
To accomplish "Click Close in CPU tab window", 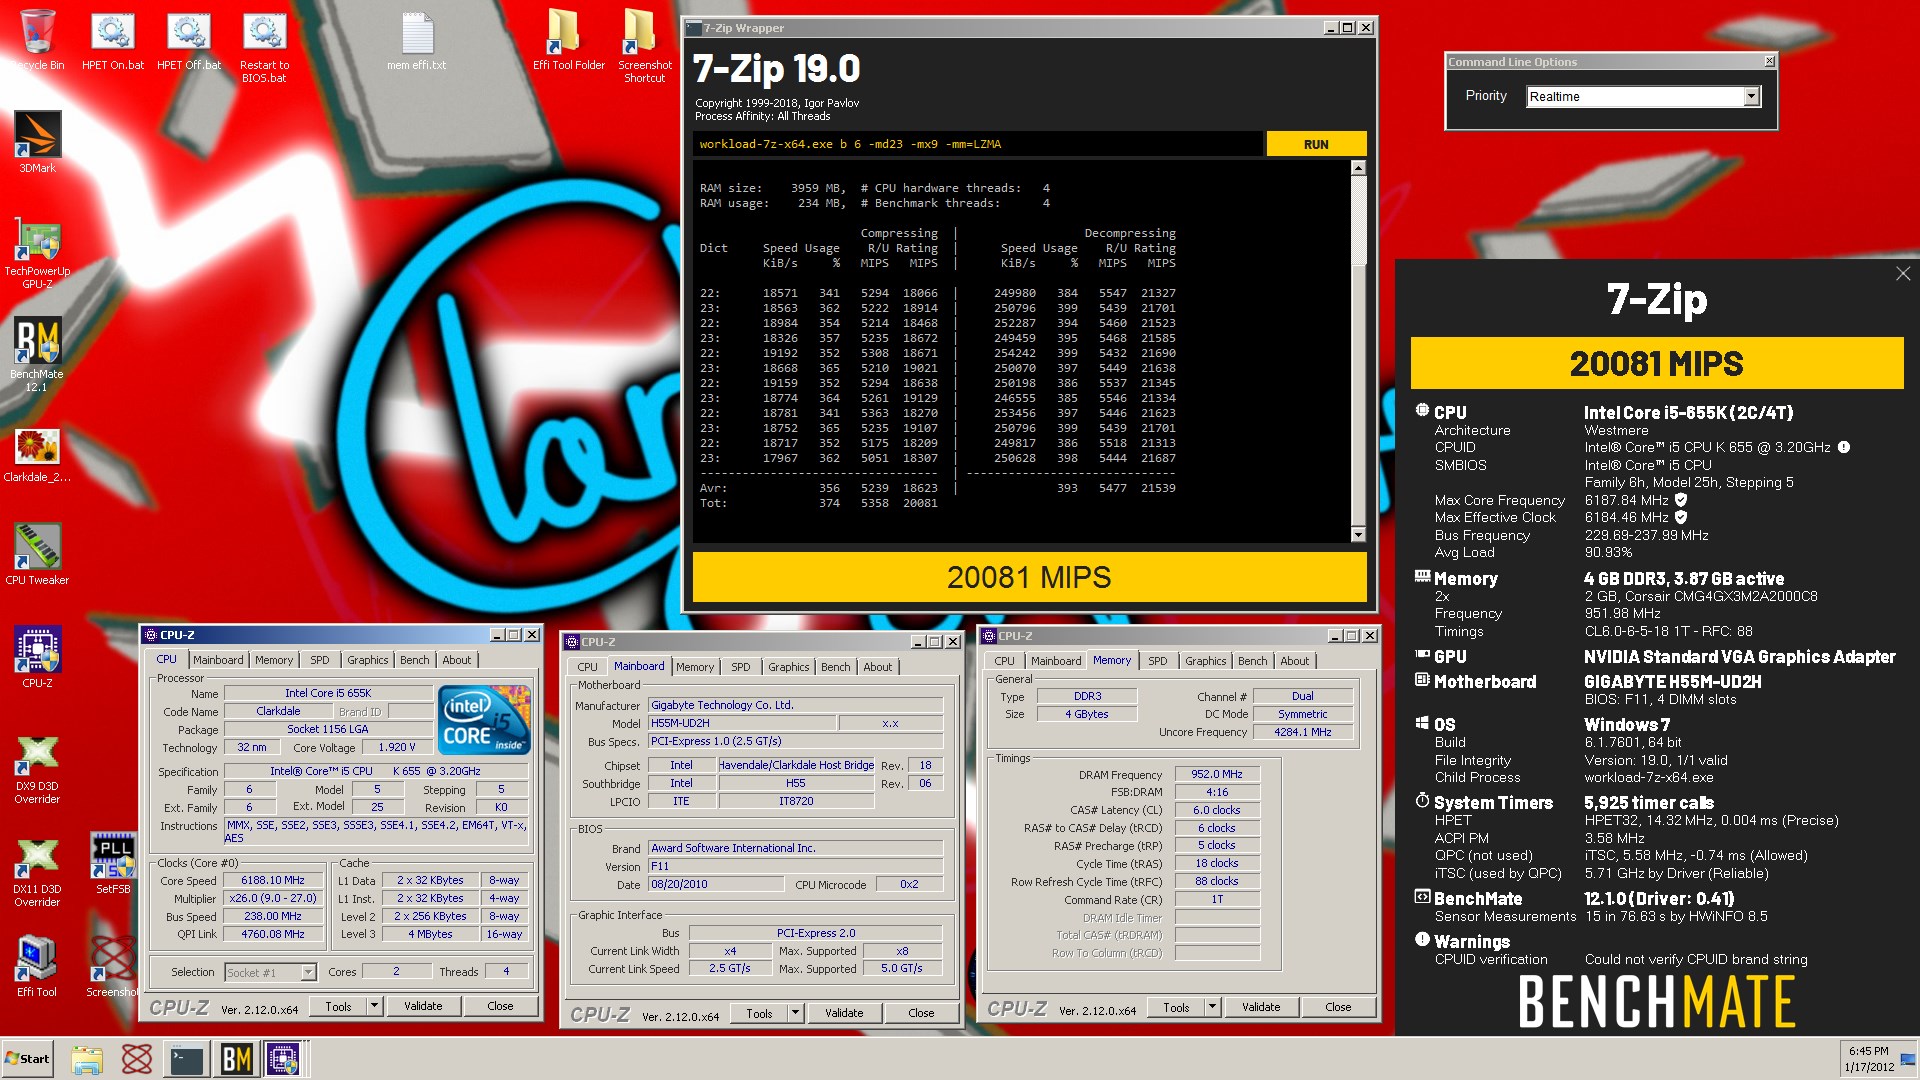I will coord(500,1006).
